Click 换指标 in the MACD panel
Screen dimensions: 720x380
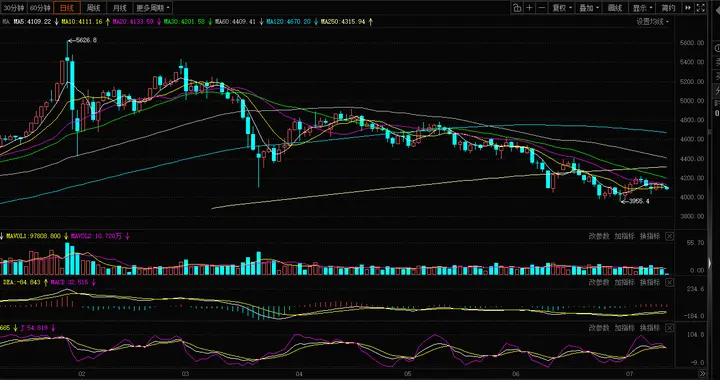tap(650, 282)
